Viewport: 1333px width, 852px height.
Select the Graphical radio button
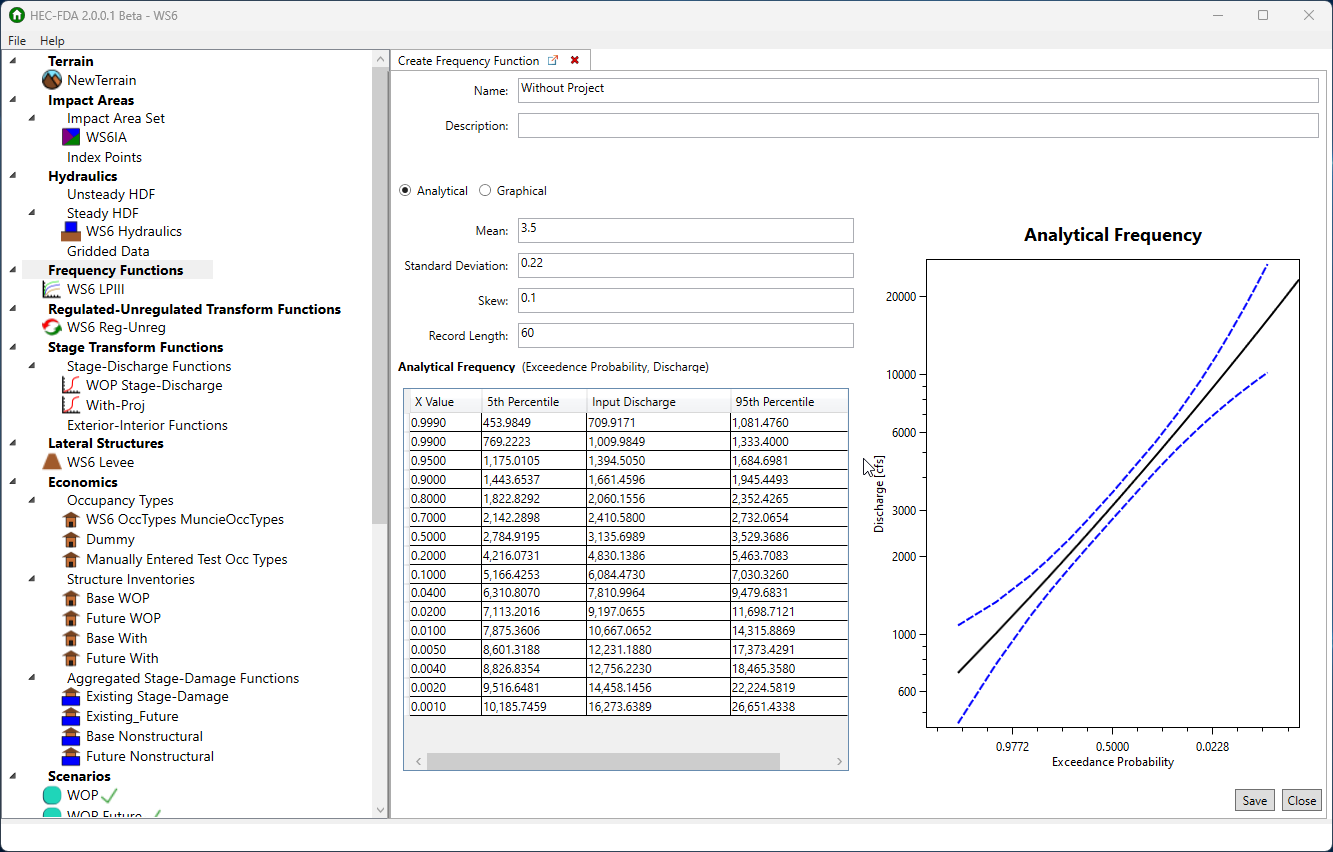[x=485, y=190]
